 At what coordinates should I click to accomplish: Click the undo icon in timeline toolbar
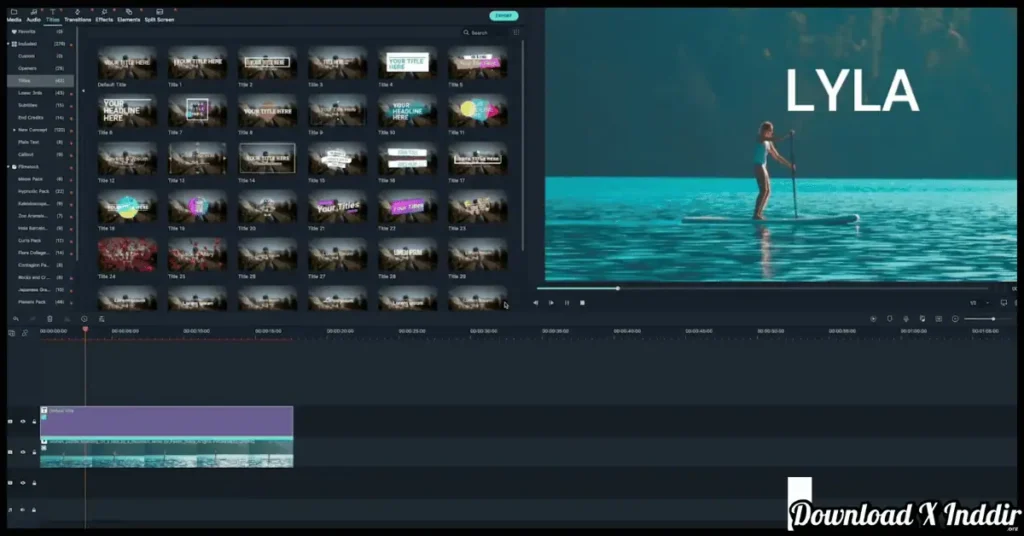(x=16, y=319)
